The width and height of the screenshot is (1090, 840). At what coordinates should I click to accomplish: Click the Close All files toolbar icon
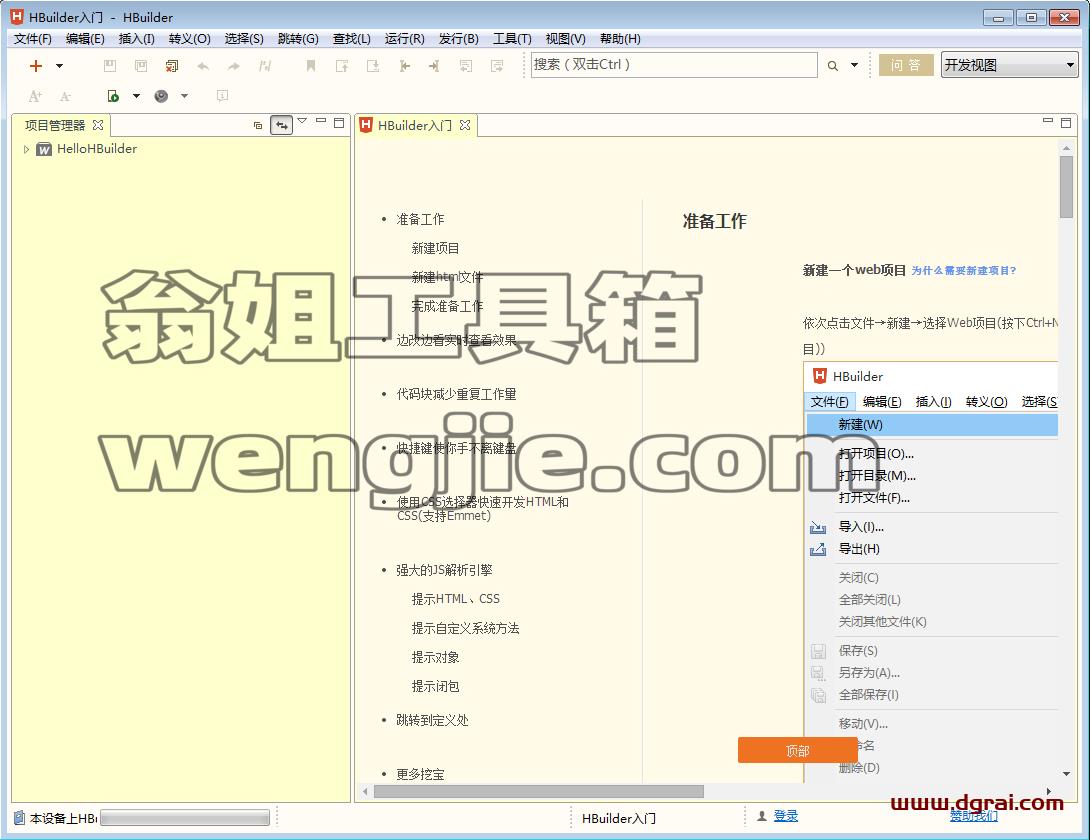[172, 66]
